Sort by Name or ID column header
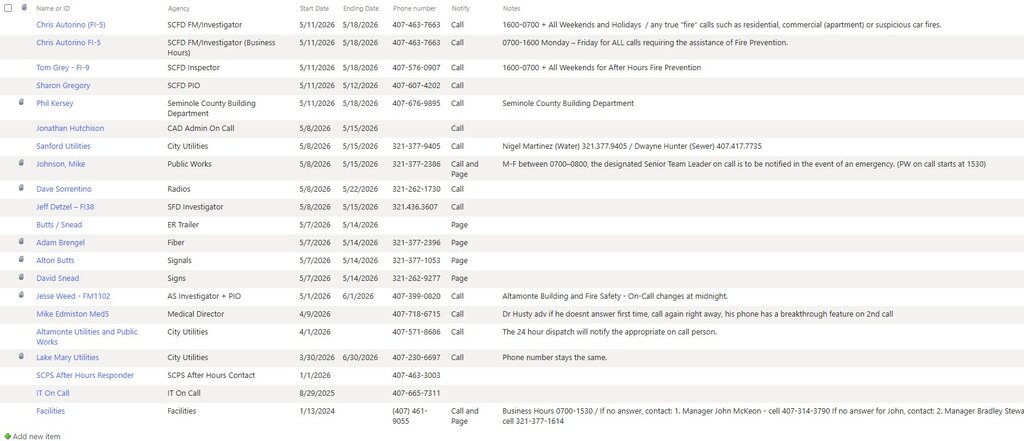This screenshot has width=1024, height=441. (x=53, y=8)
